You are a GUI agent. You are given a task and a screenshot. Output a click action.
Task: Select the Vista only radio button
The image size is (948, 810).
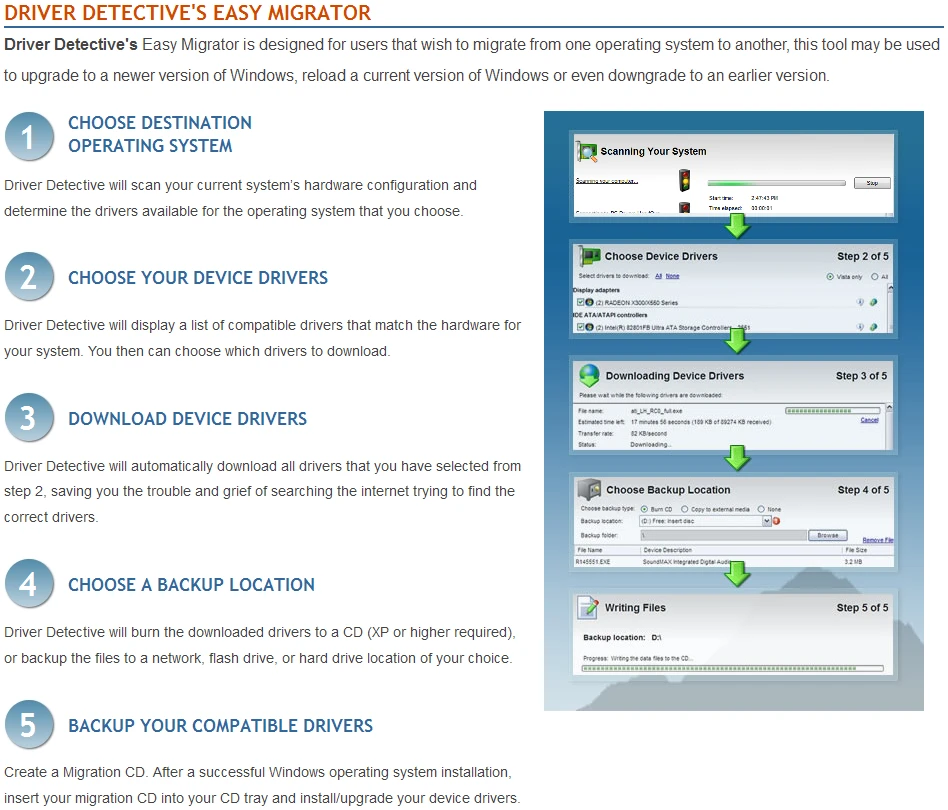pyautogui.click(x=830, y=277)
